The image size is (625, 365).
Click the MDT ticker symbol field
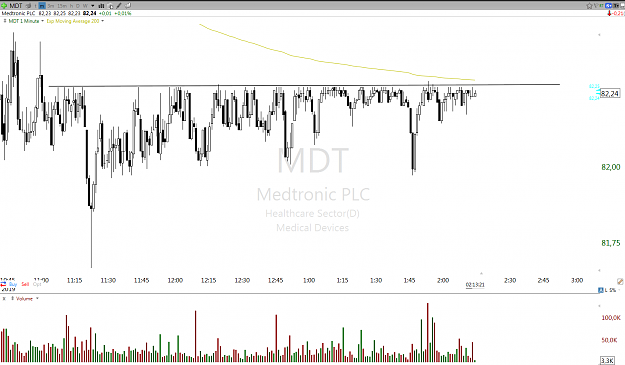click(x=16, y=6)
